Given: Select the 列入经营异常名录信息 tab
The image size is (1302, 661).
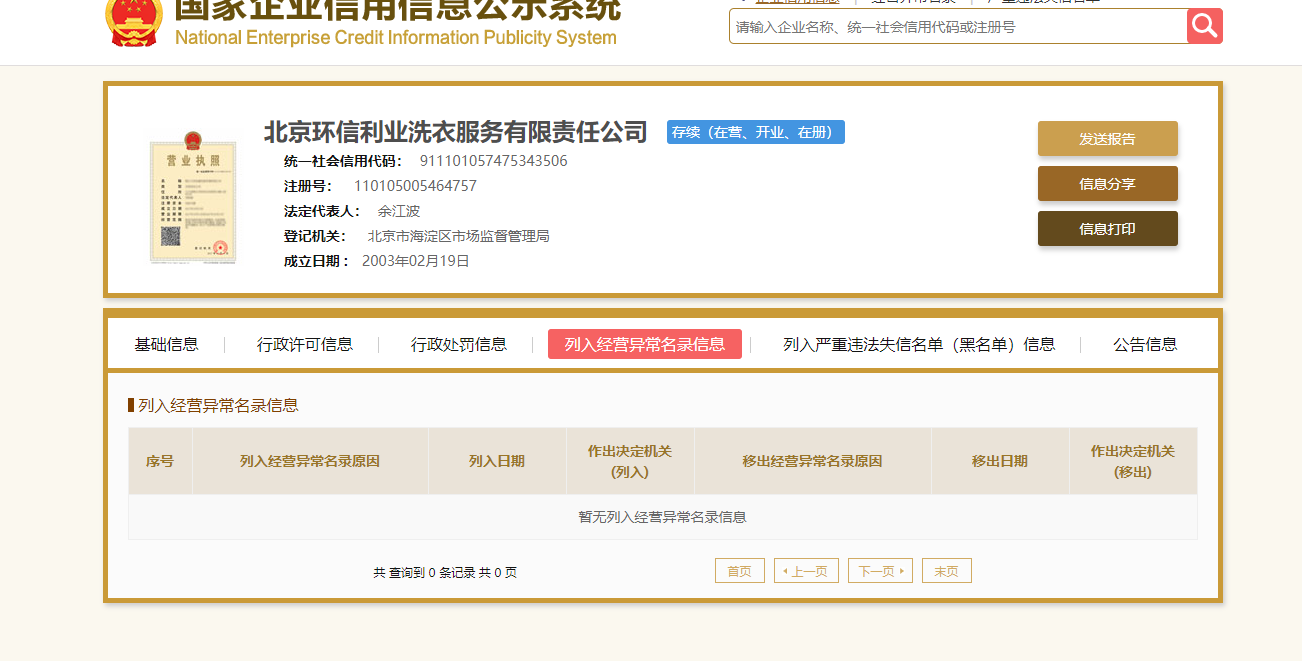Looking at the screenshot, I should click(645, 344).
